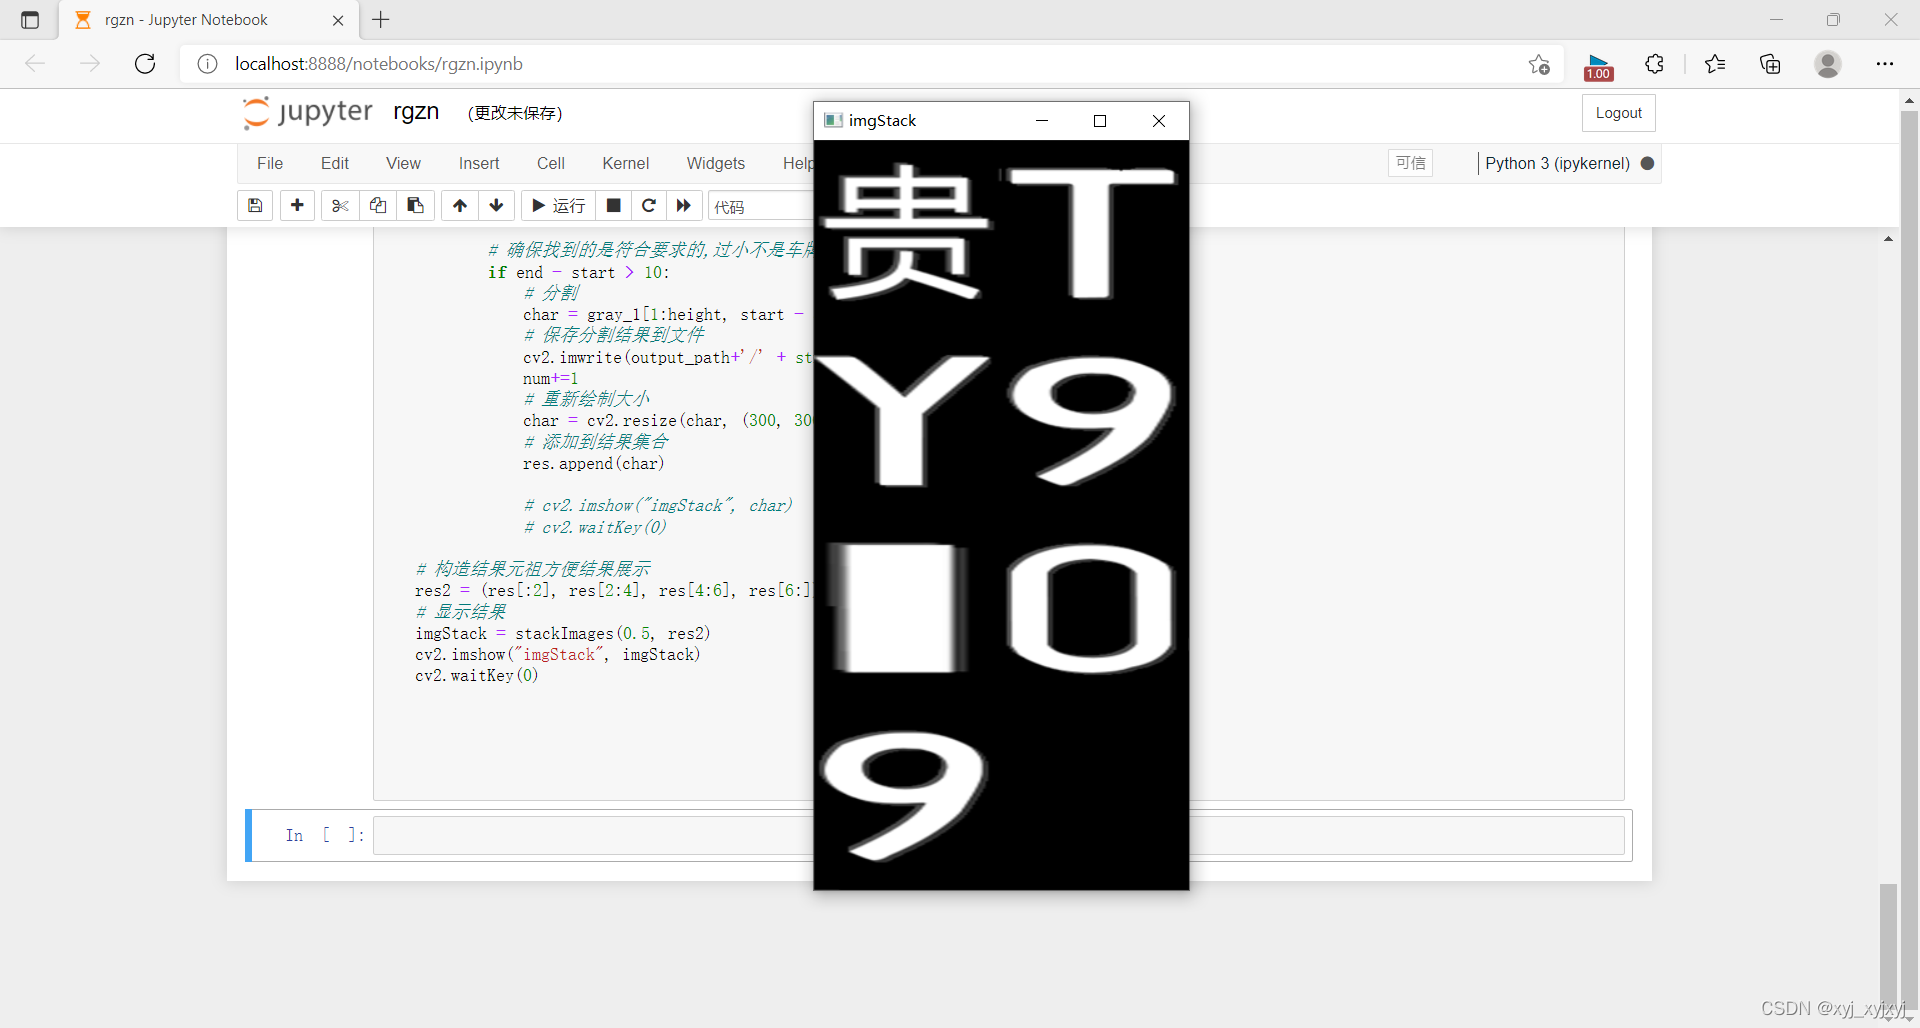
Task: Click the 可信 trusted notebook indicator
Action: (x=1410, y=163)
